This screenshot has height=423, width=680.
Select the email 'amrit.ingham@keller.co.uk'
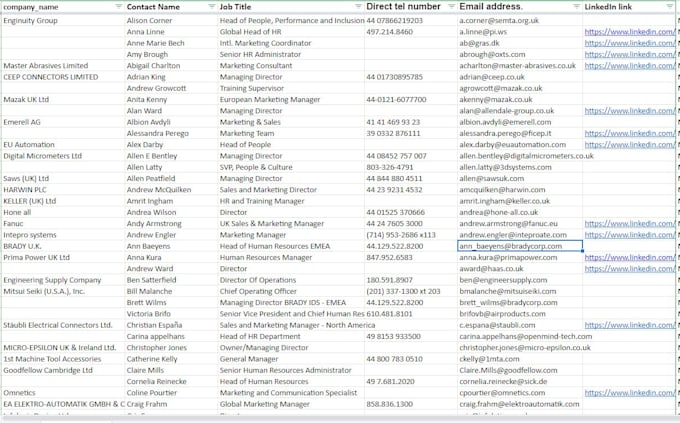pos(520,201)
